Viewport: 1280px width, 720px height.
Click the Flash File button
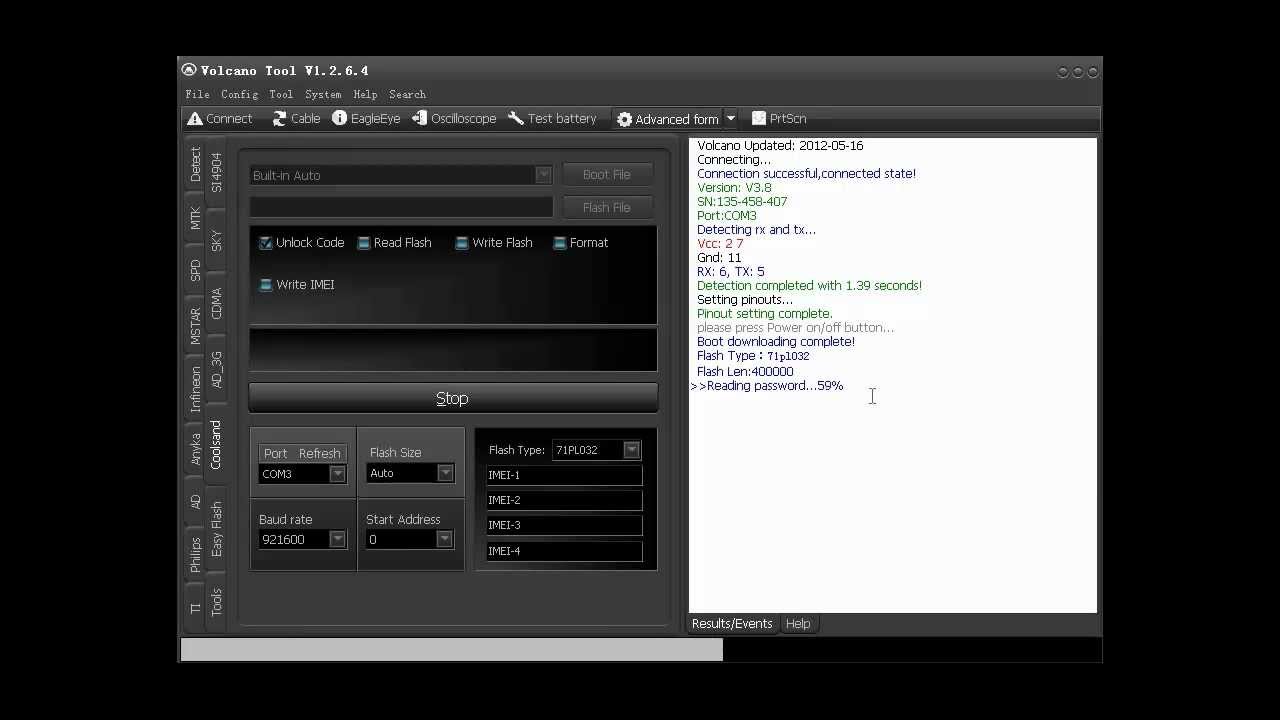607,208
